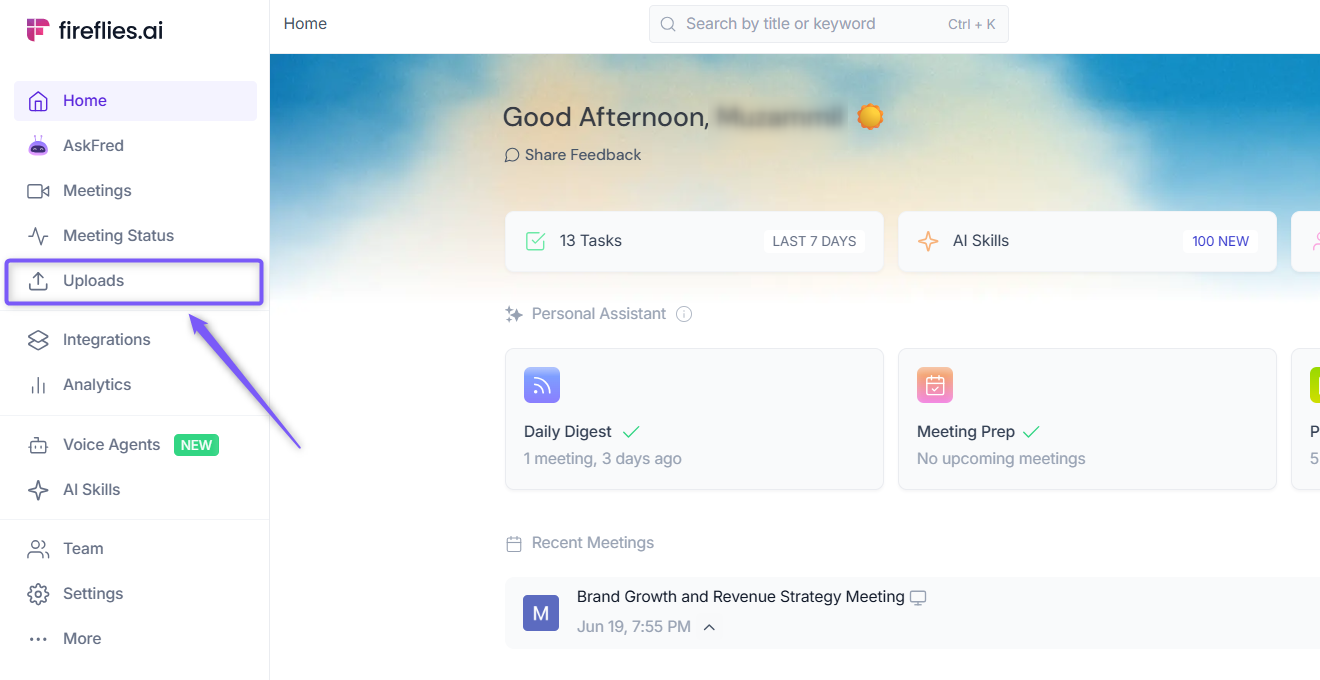Open Team in the sidebar
1320x680 pixels.
(135, 549)
